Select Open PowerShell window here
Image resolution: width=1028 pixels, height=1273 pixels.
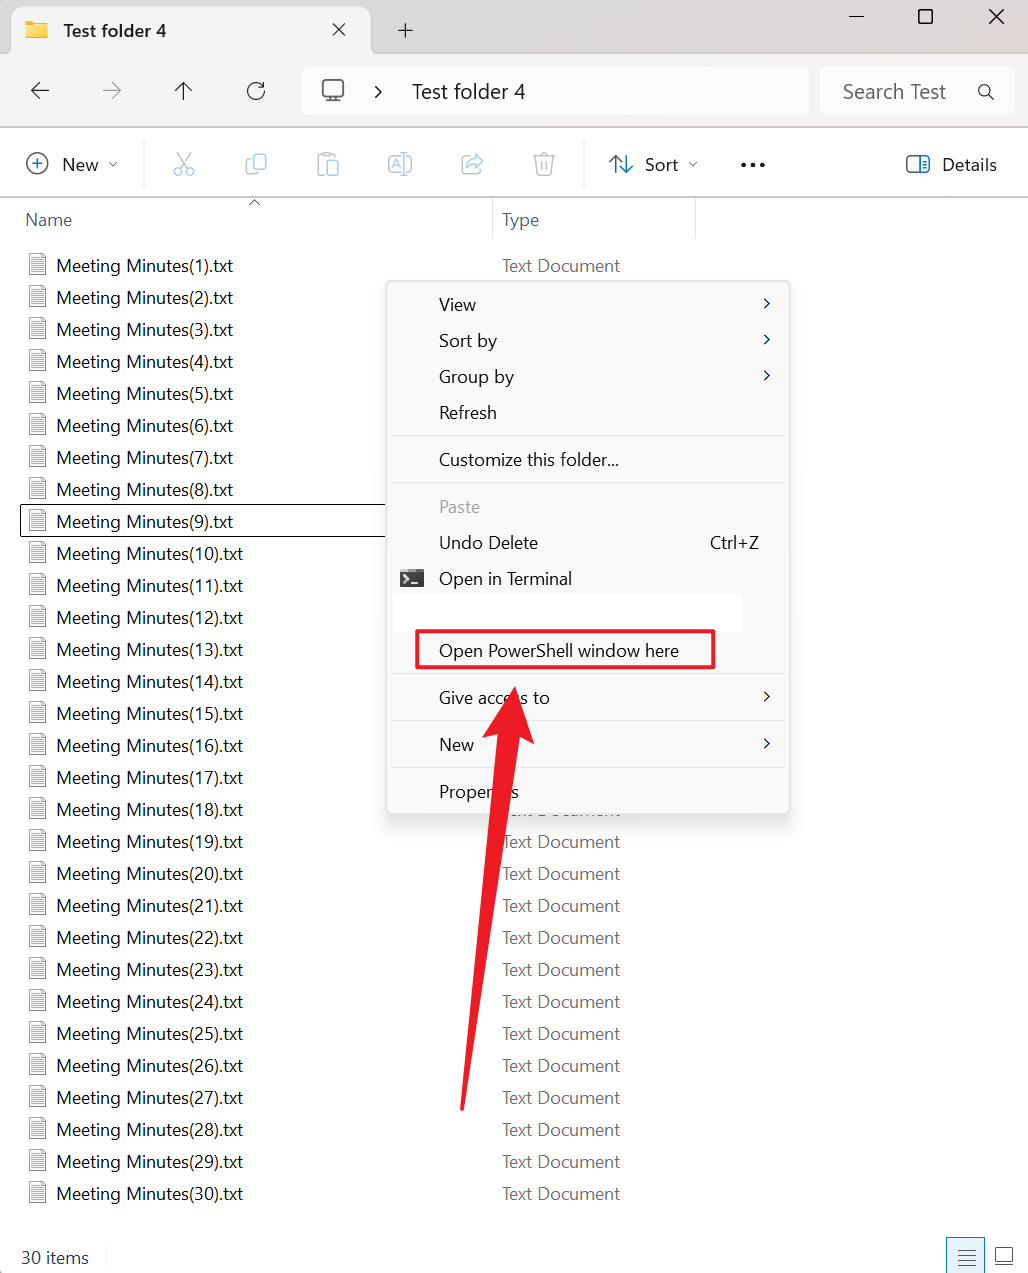tap(559, 651)
